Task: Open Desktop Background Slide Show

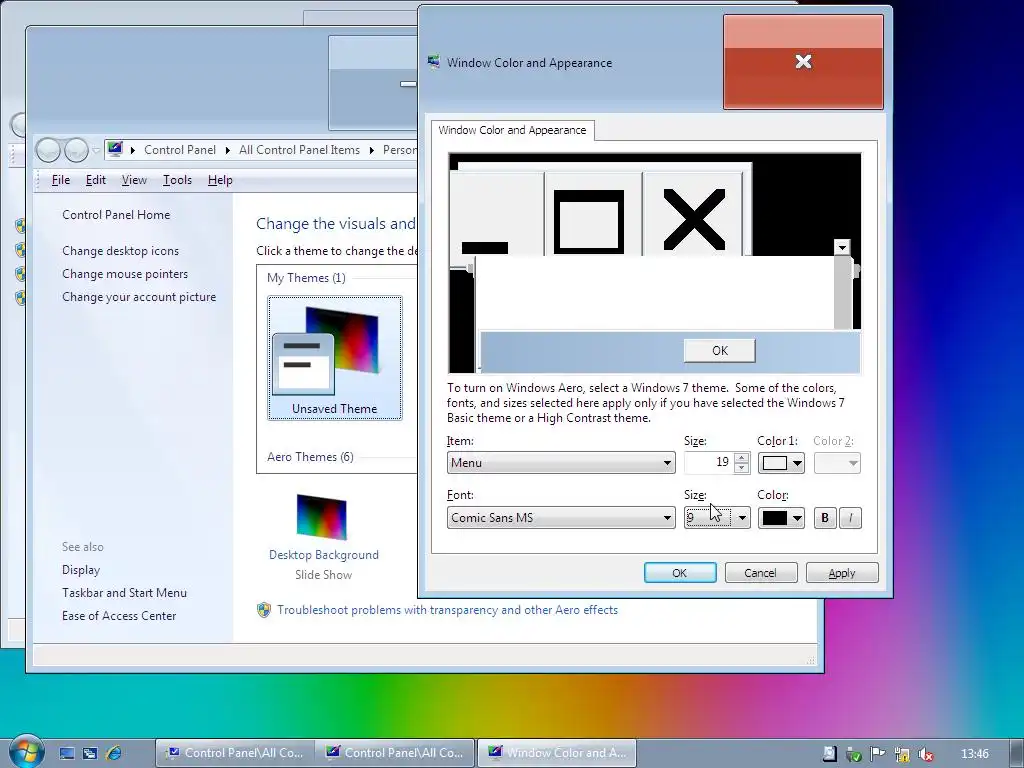Action: coord(324,536)
